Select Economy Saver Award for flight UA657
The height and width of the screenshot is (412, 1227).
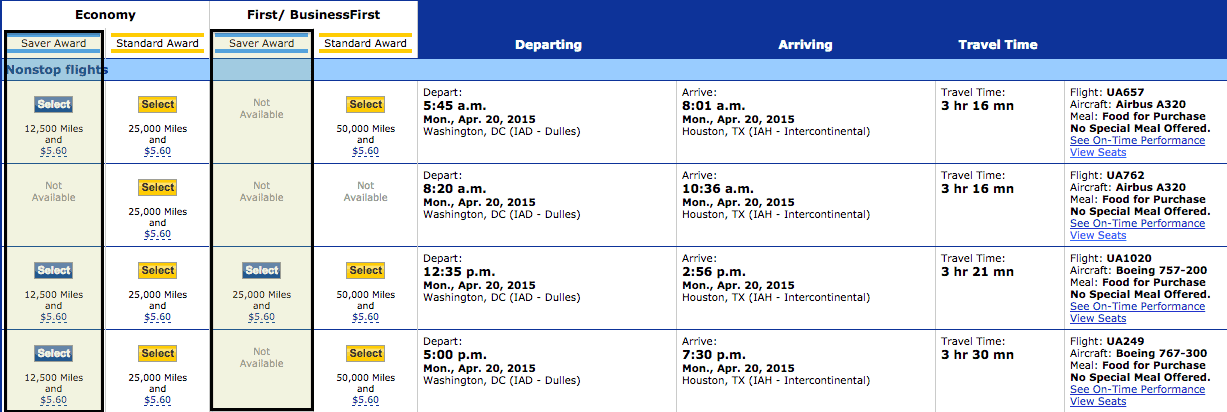tap(53, 104)
